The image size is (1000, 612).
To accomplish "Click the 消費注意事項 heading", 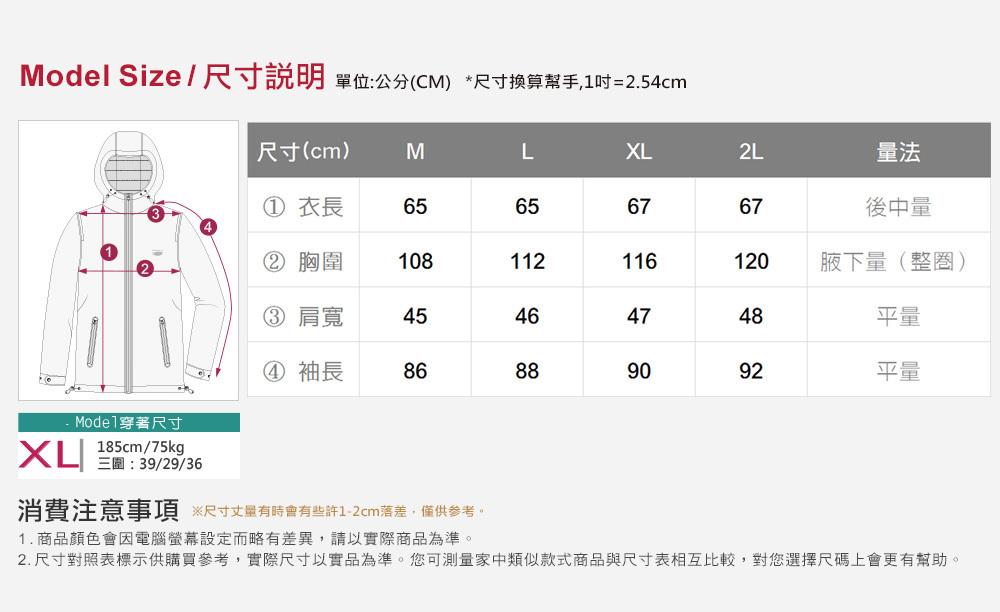I will coord(99,510).
